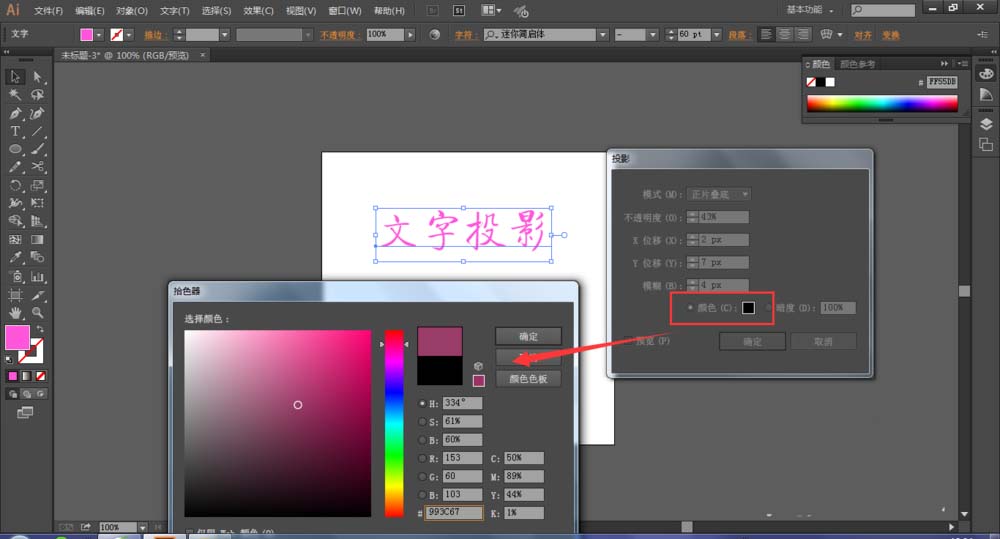Open the 基本功能 workspace dropdown
Viewport: 1000px width, 539px height.
(x=809, y=10)
